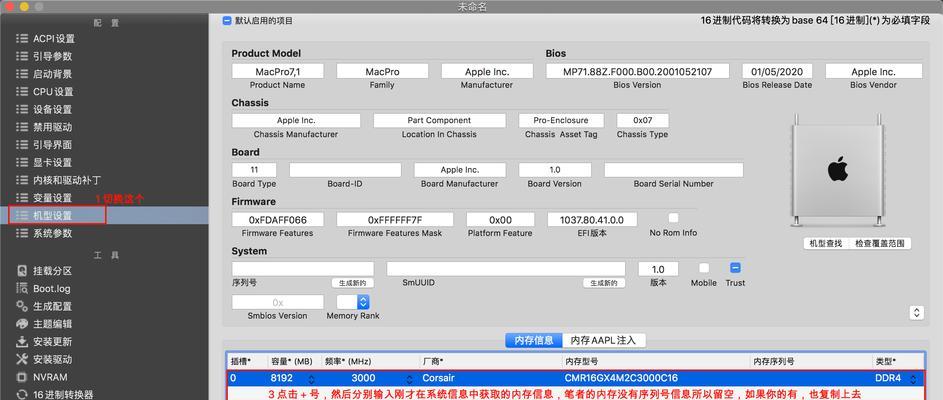Click the 禁用驱动 list icon
The height and width of the screenshot is (400, 943).
coord(22,127)
